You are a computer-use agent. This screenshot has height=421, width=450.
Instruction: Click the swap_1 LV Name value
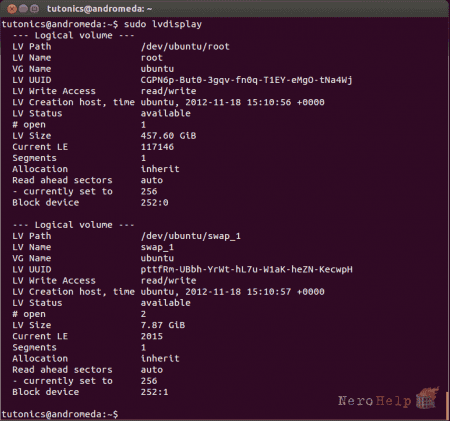[x=157, y=247]
